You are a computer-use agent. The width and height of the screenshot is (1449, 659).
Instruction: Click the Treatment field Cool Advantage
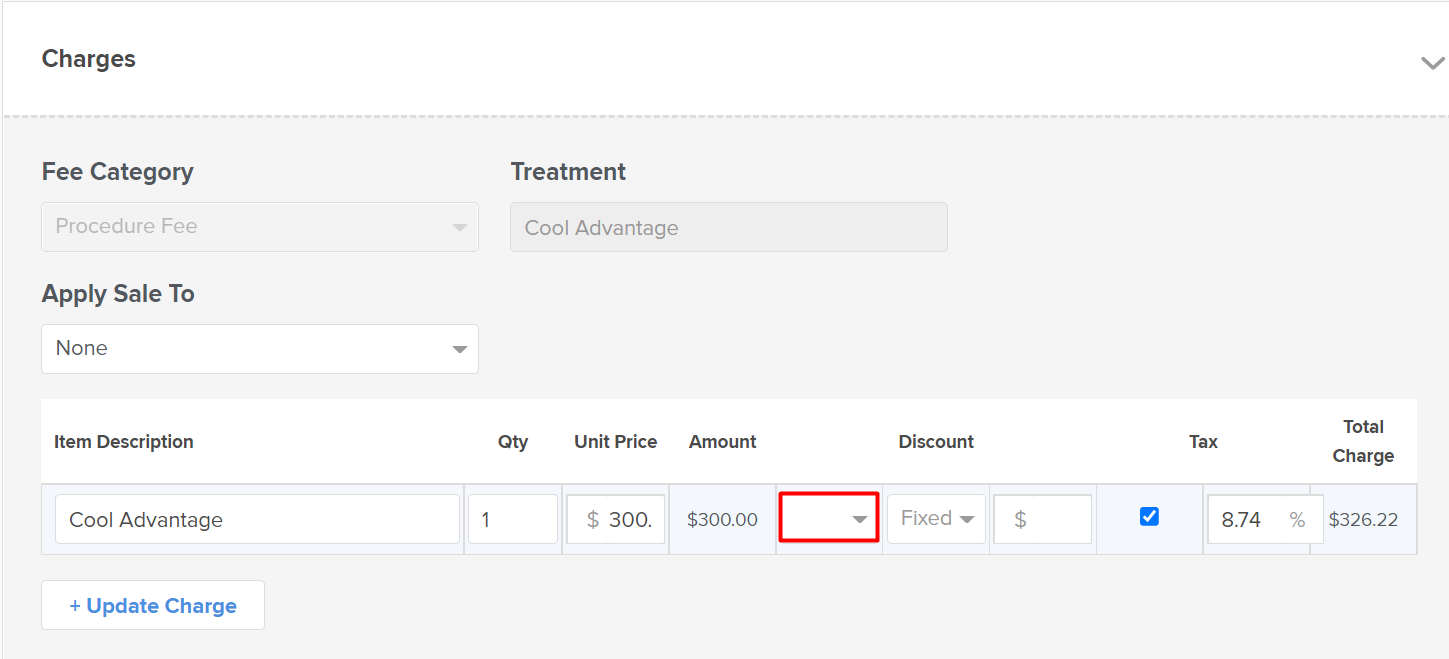[x=729, y=227]
